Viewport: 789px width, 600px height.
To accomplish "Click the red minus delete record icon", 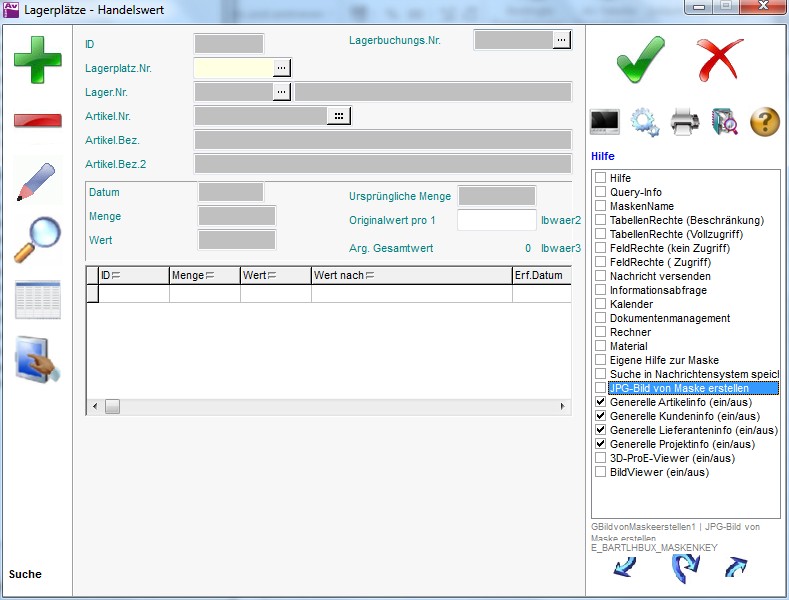I will pyautogui.click(x=37, y=120).
